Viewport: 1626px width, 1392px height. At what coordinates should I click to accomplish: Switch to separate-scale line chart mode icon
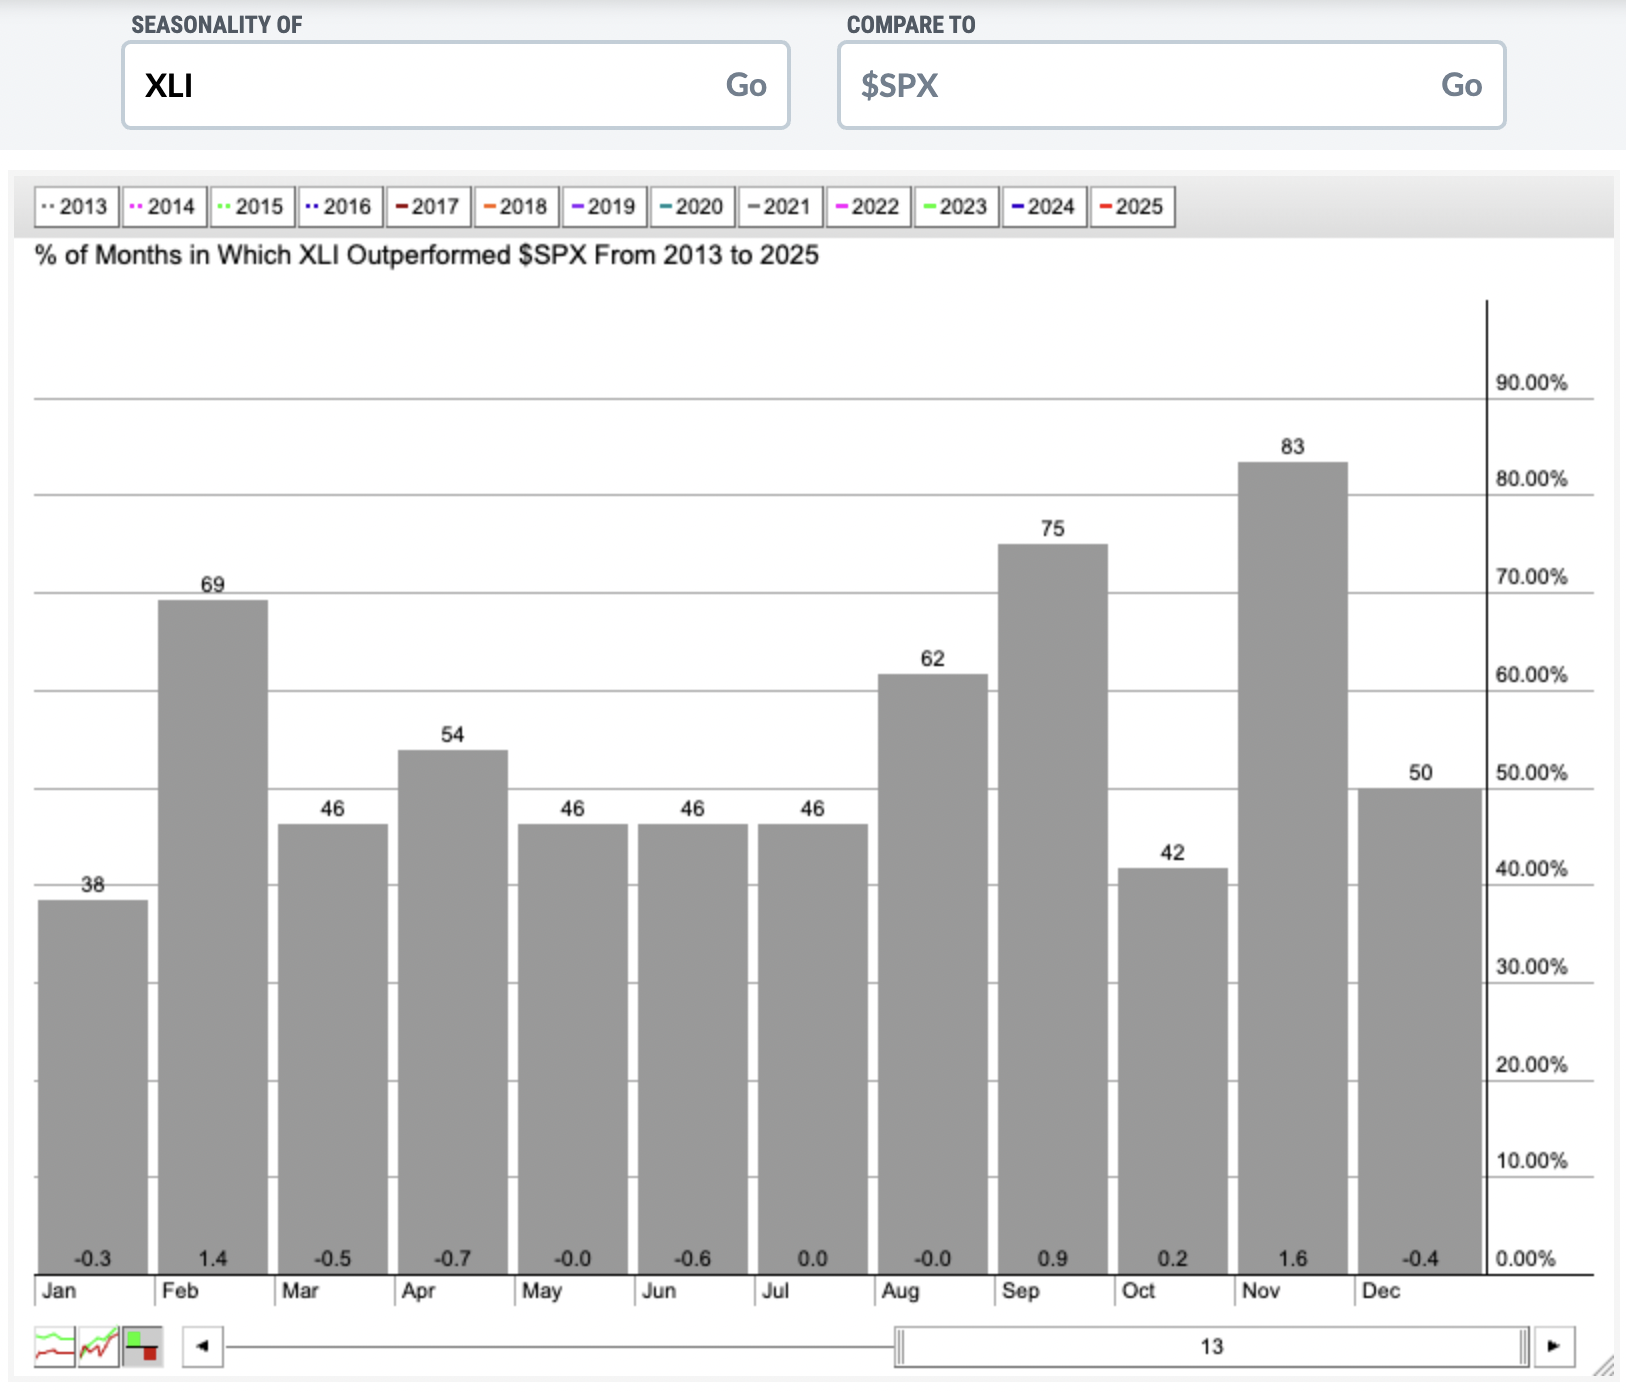click(x=55, y=1346)
